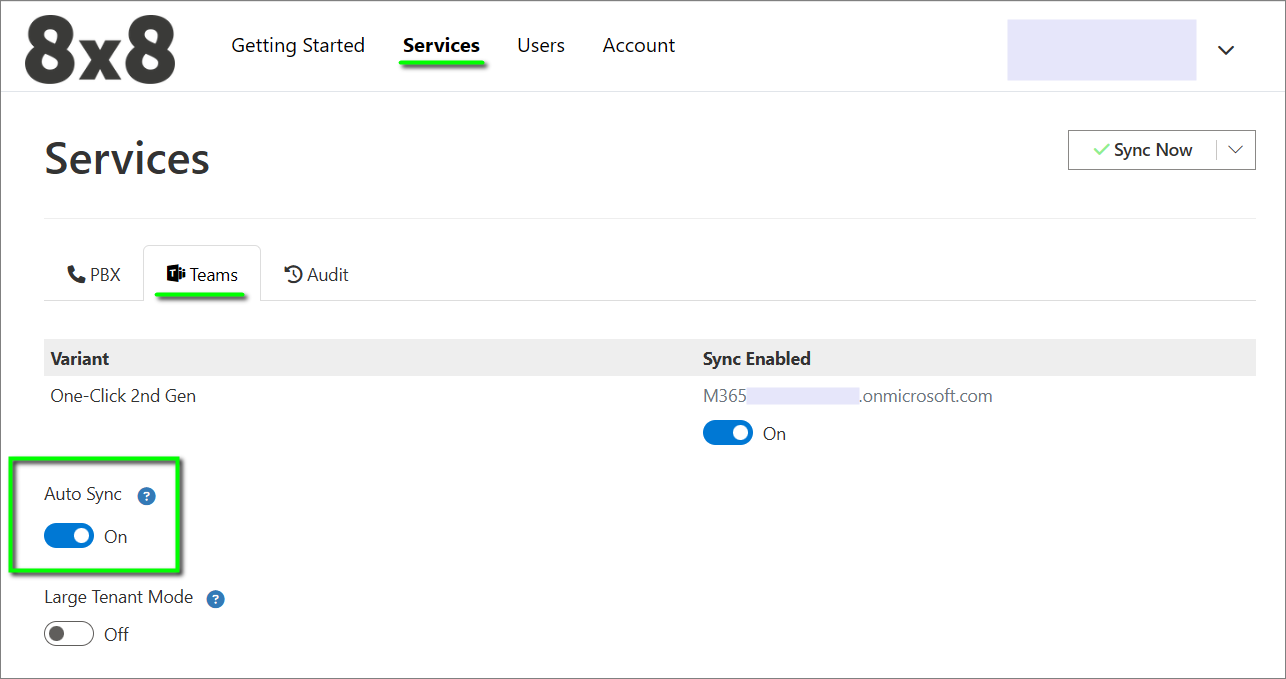
Task: Open the Account page
Action: click(639, 45)
